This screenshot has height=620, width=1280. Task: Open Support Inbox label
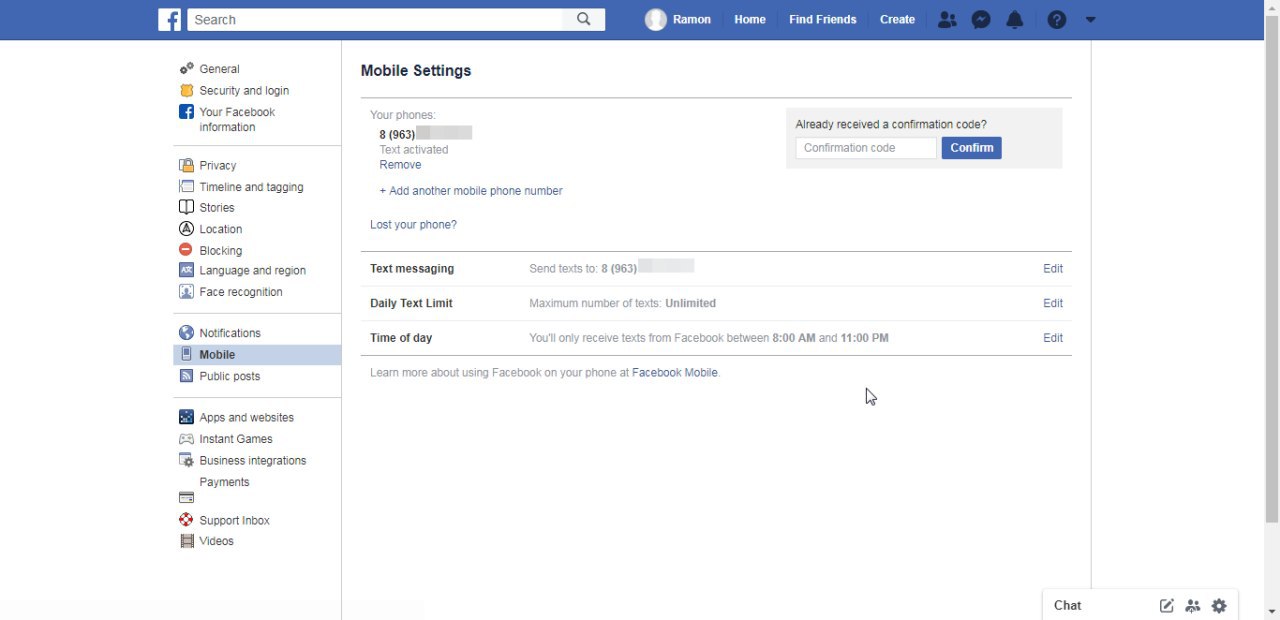[235, 520]
